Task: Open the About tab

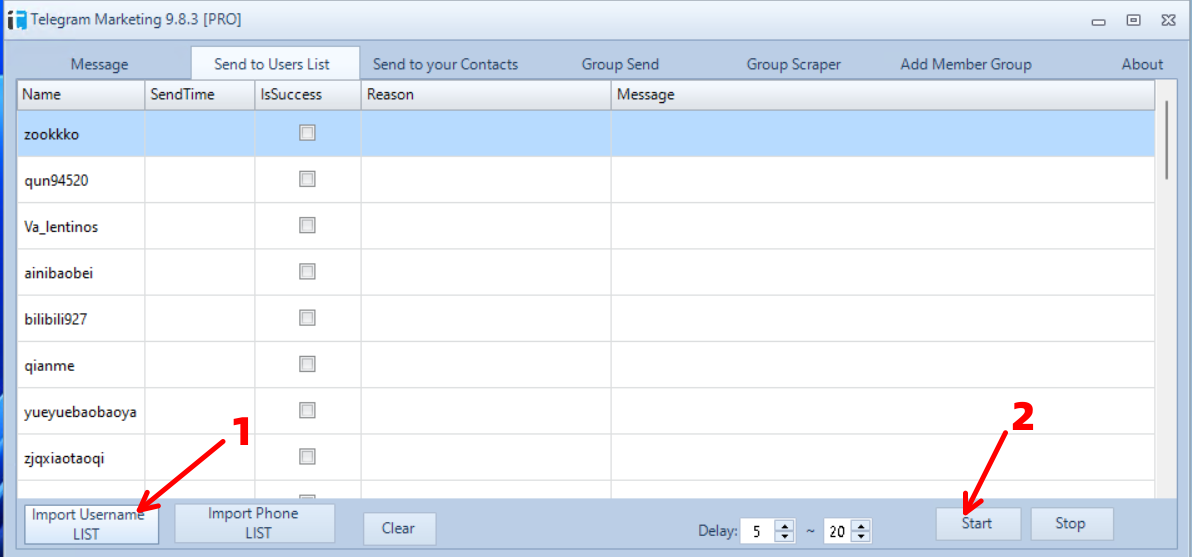Action: click(x=1141, y=64)
